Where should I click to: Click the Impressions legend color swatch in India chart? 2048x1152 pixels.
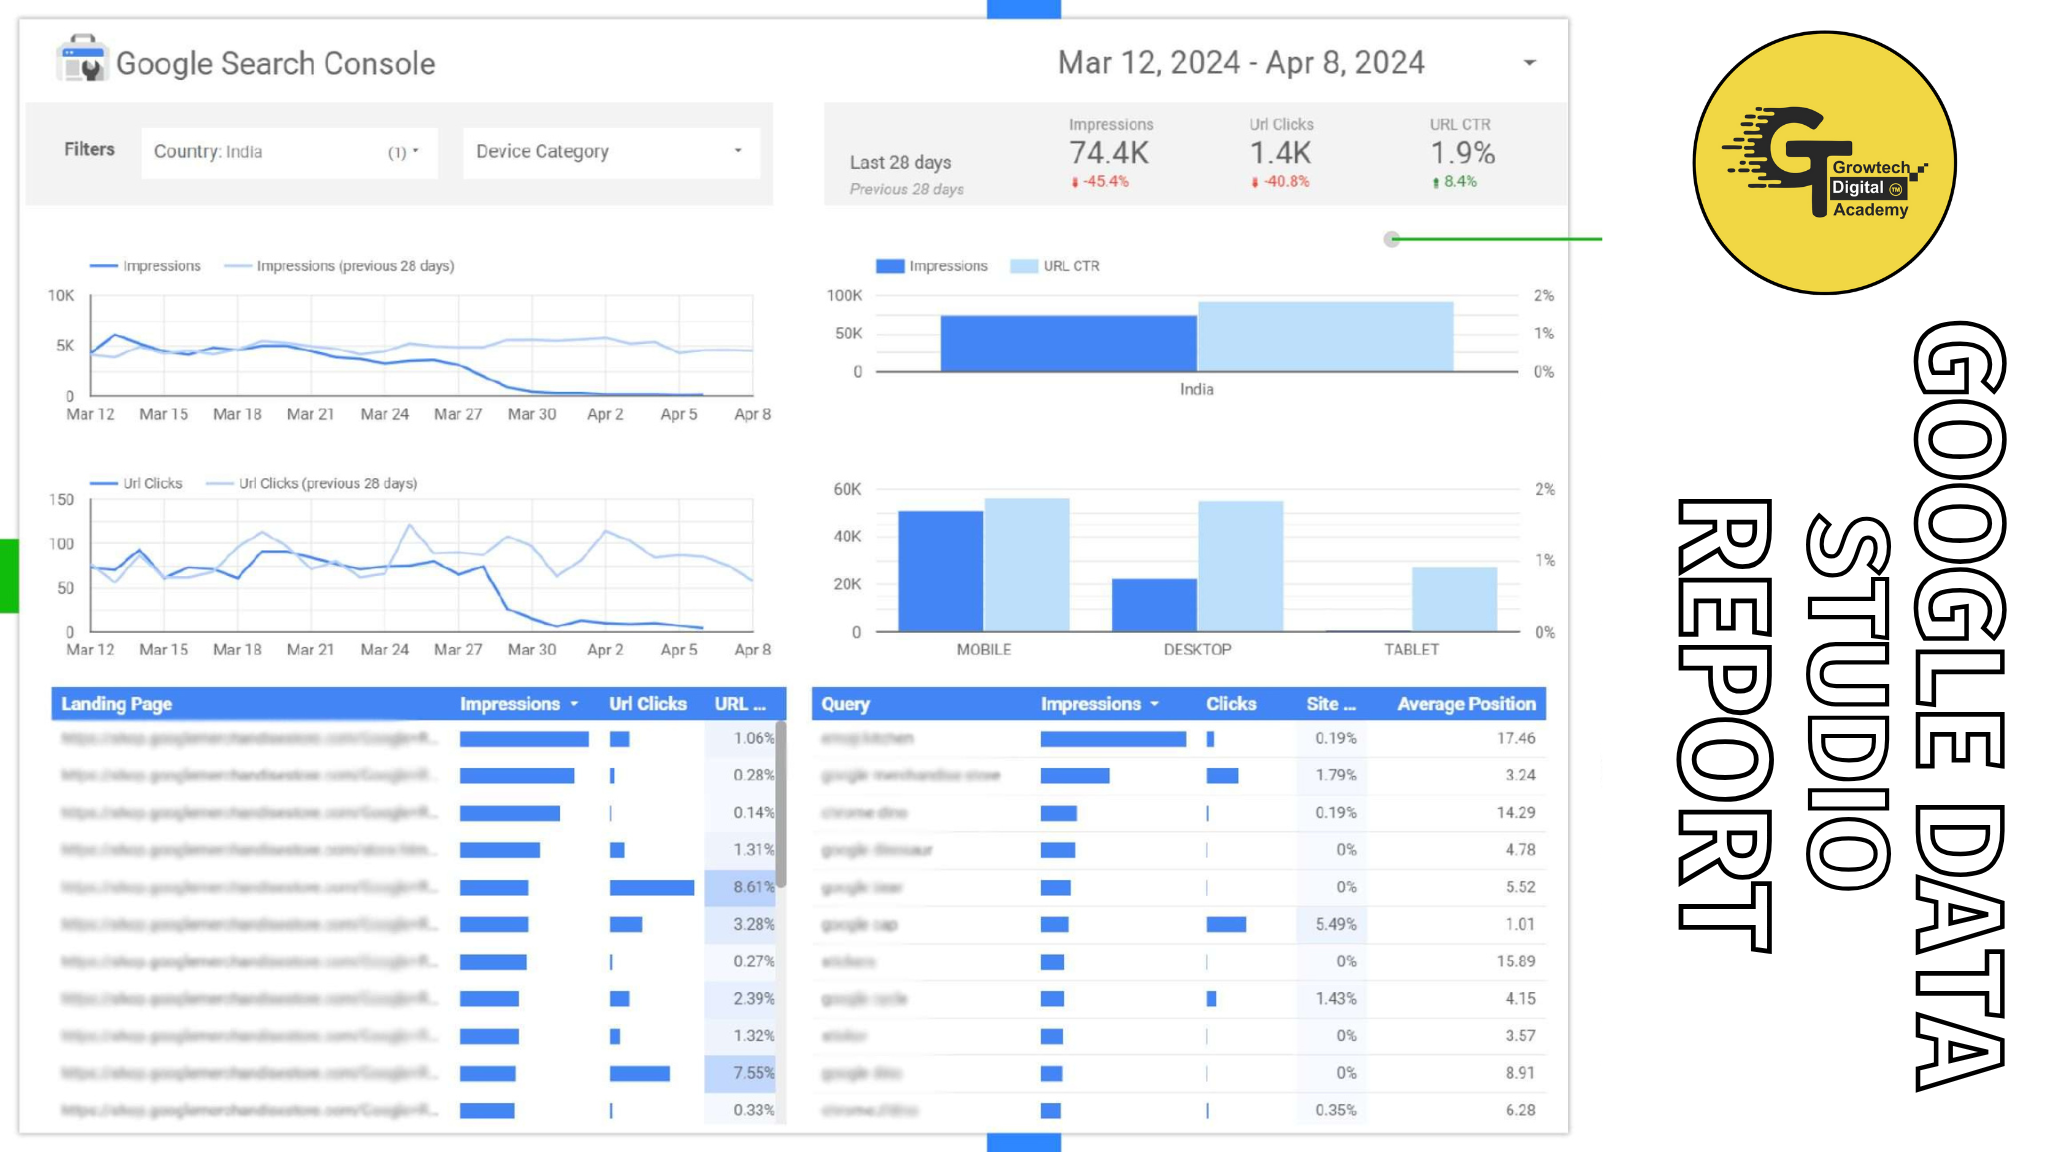(x=889, y=266)
